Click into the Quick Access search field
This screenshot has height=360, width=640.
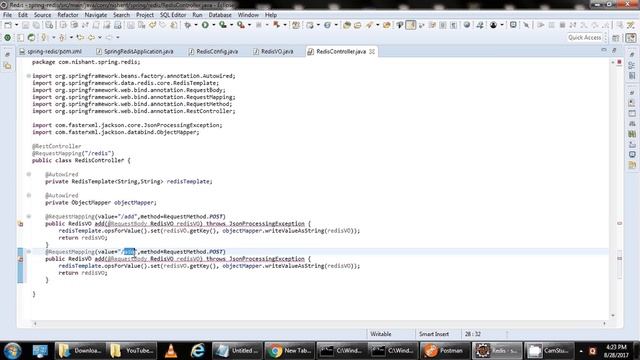click(x=585, y=38)
